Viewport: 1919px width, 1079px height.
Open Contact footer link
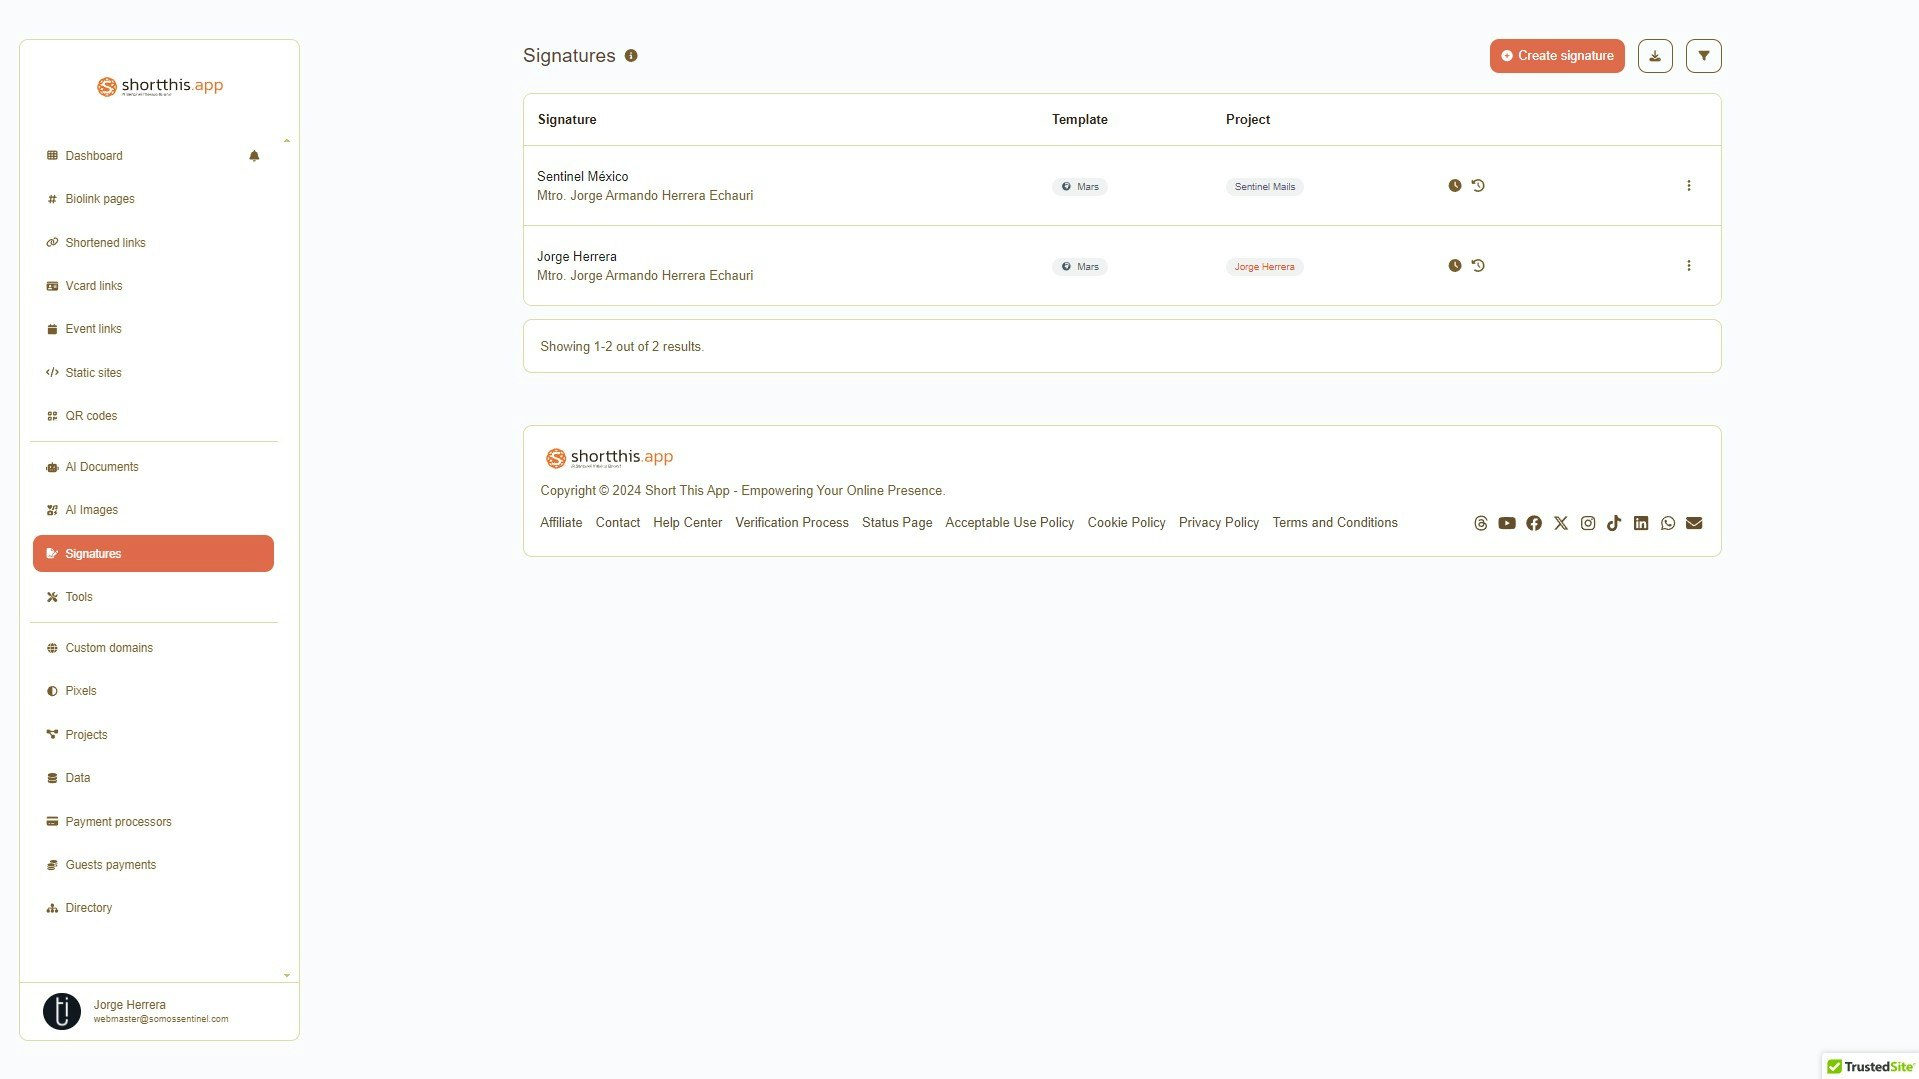click(618, 523)
